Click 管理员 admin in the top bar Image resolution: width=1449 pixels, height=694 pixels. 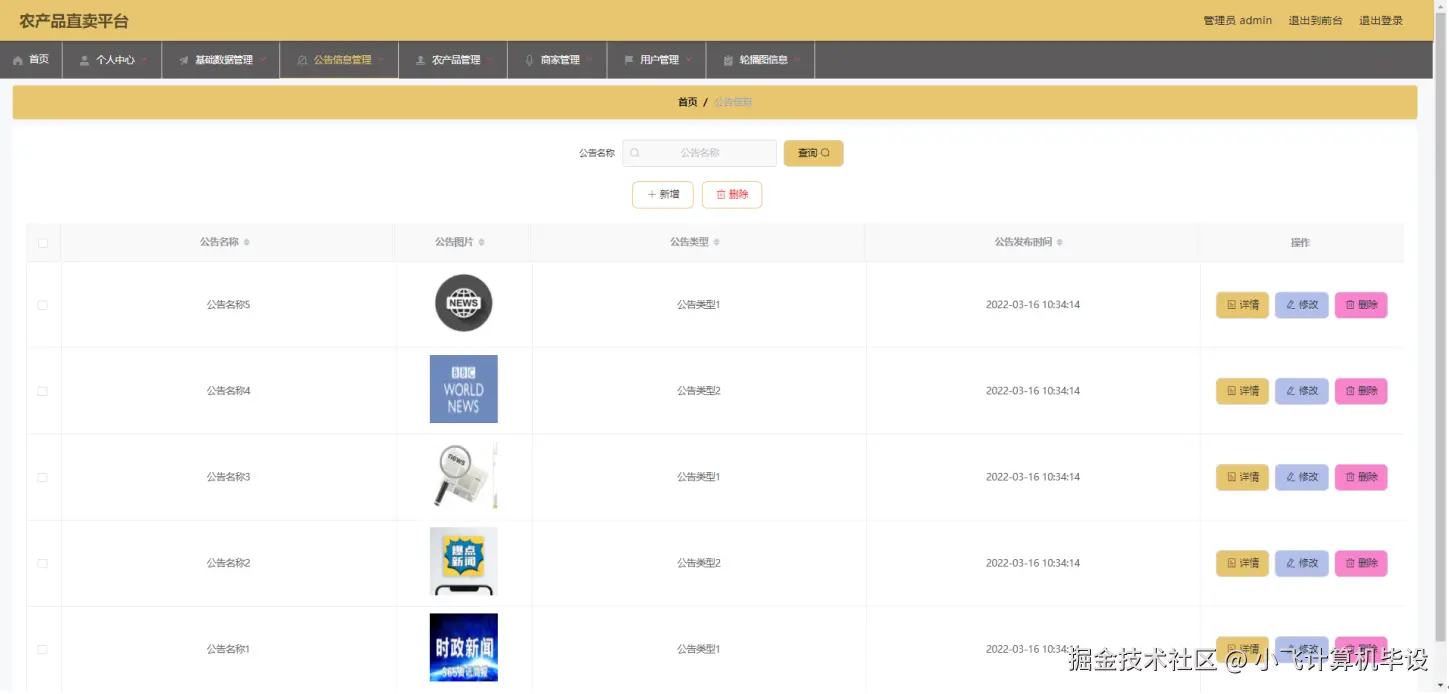pyautogui.click(x=1237, y=20)
